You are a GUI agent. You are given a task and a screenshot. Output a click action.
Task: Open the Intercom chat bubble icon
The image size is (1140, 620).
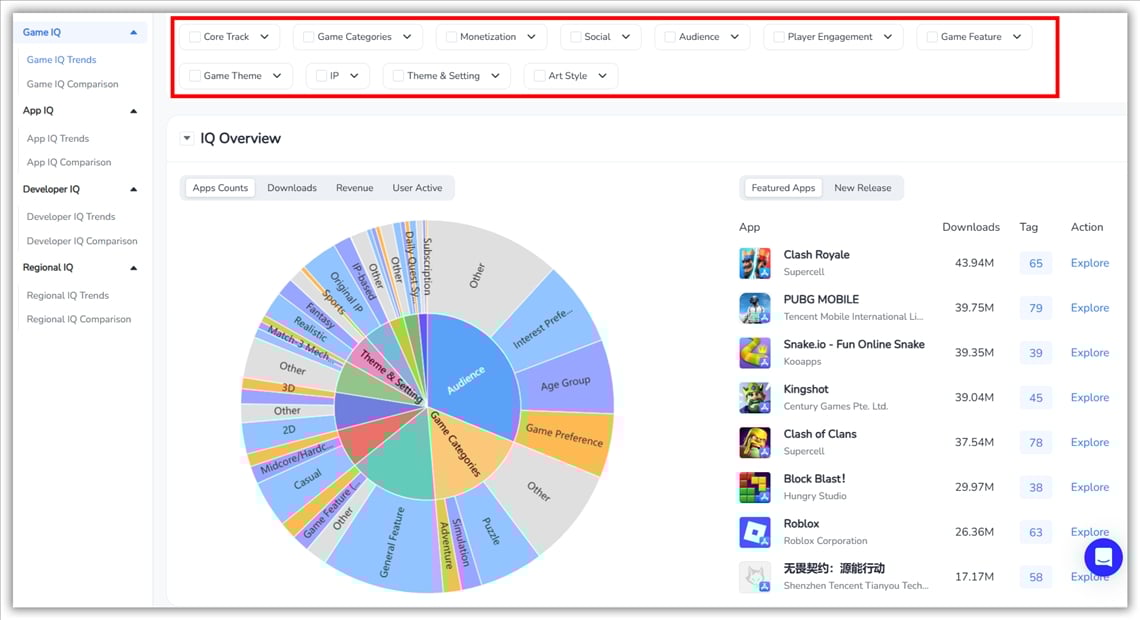[x=1103, y=557]
